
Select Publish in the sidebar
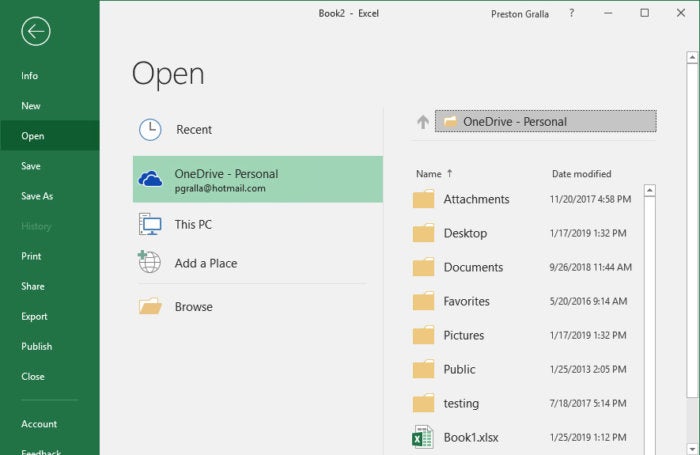coord(37,346)
